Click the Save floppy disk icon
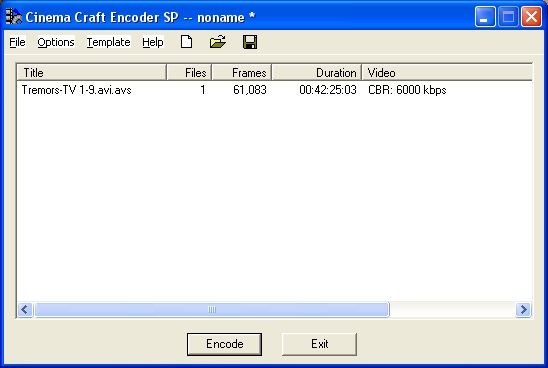This screenshot has width=548, height=368. tap(250, 42)
